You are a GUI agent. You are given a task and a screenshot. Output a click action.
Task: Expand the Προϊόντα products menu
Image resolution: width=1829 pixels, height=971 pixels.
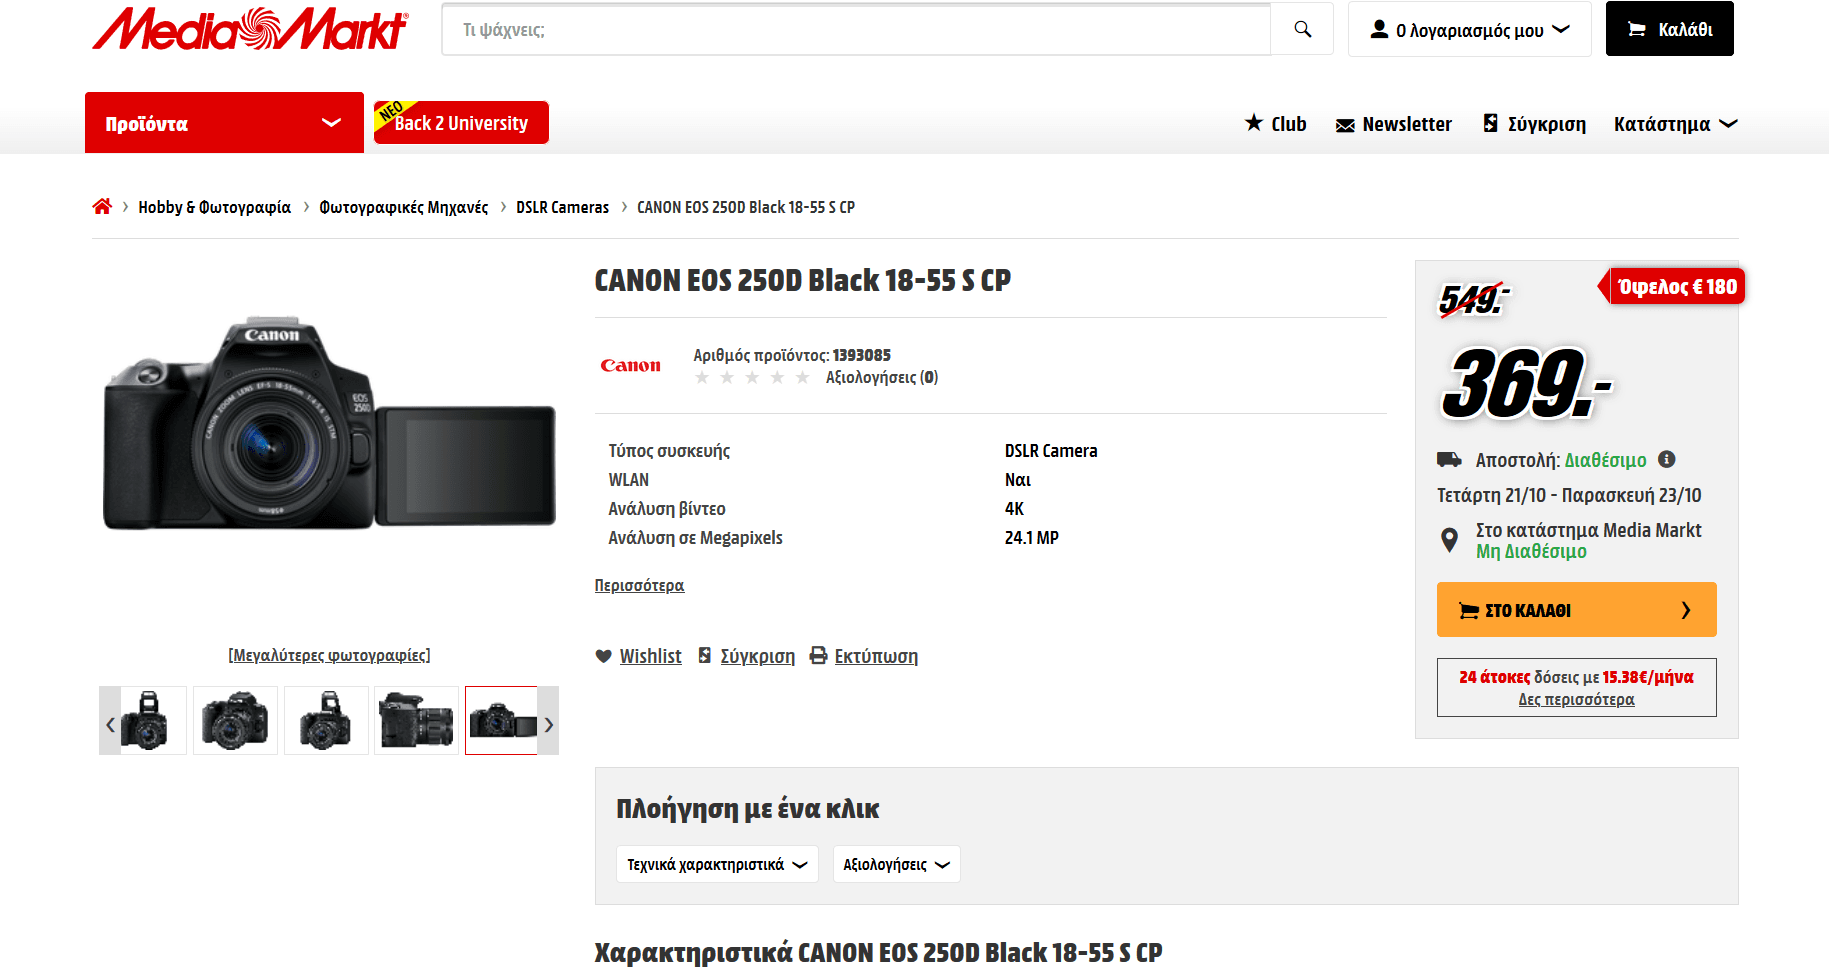[x=224, y=123]
